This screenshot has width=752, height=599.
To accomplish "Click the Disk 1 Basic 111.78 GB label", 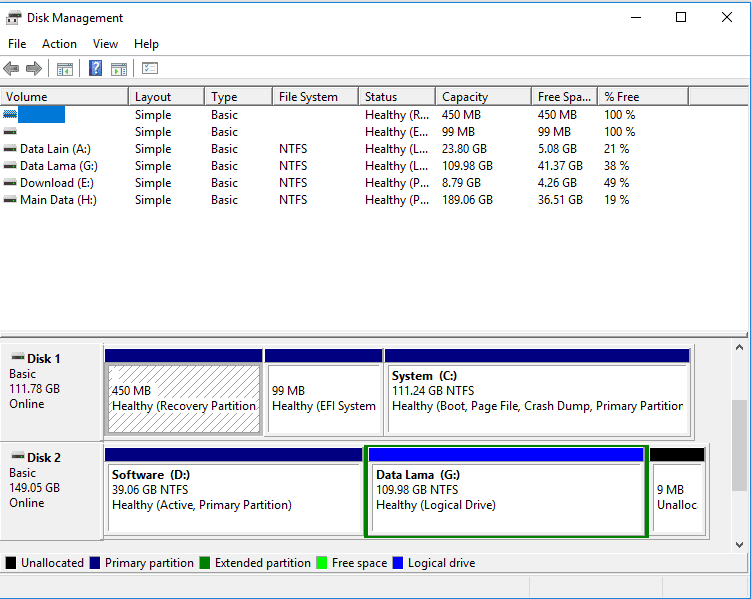I will [x=52, y=392].
